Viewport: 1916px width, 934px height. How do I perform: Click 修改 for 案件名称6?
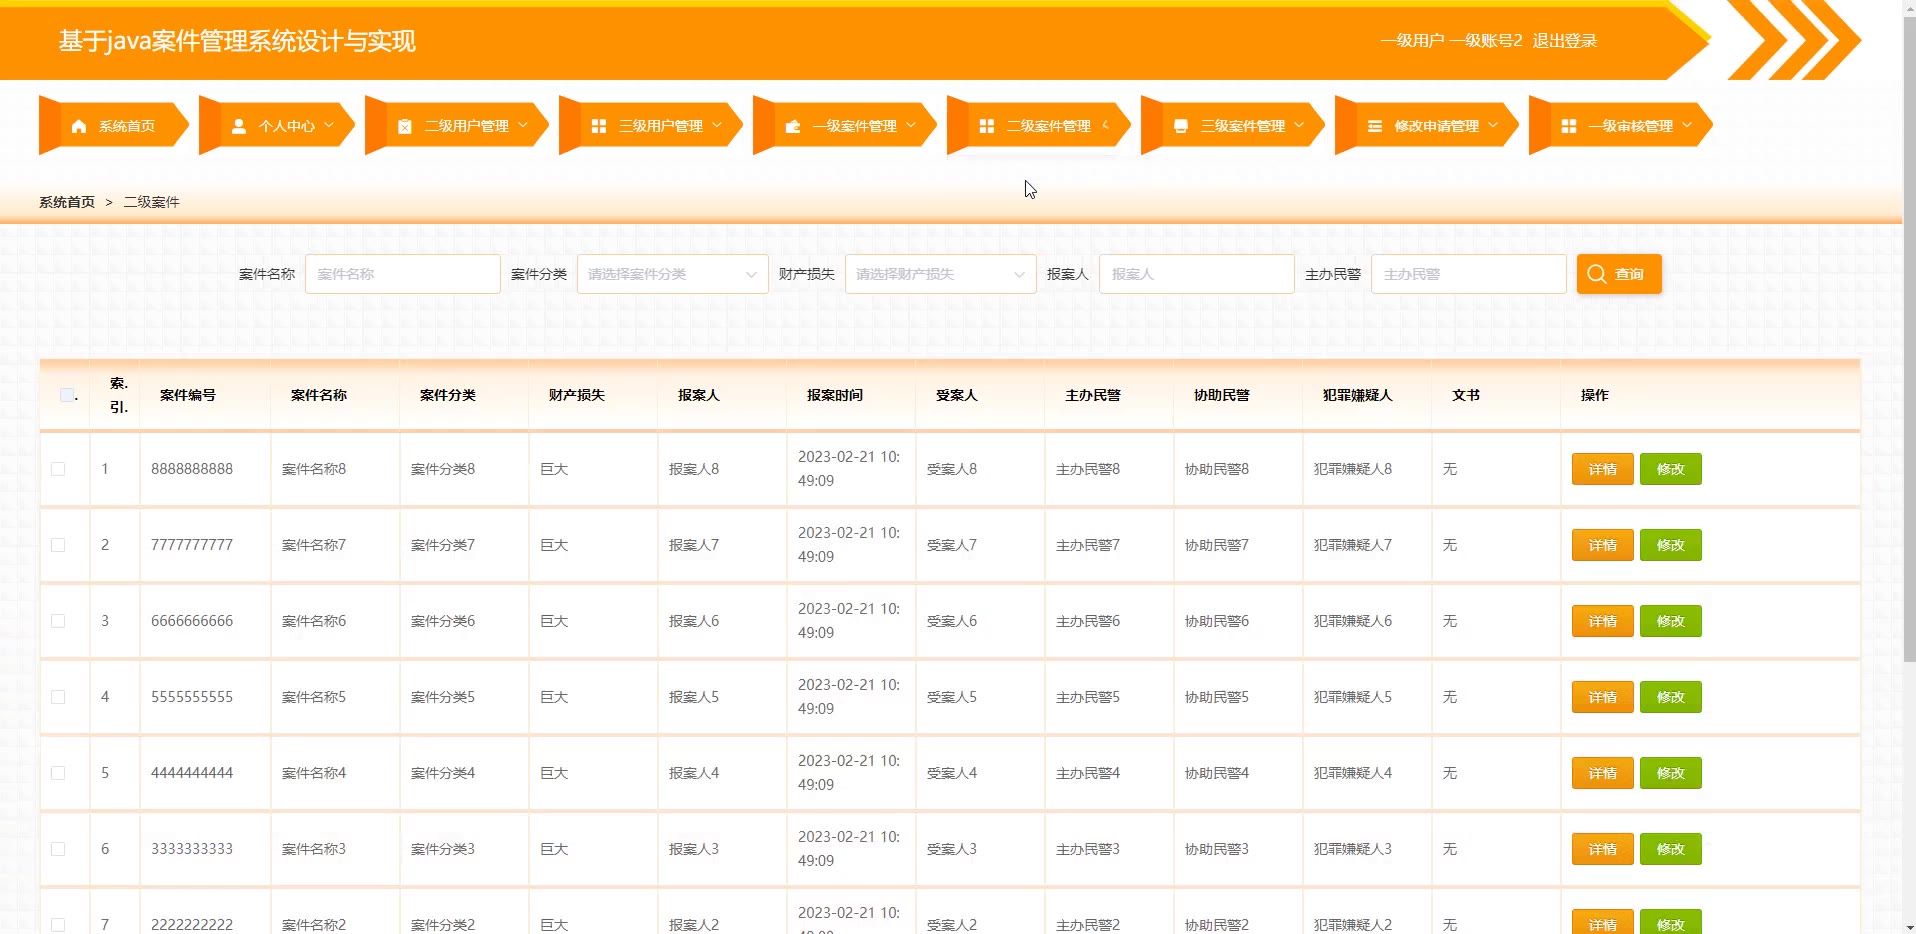click(x=1670, y=621)
